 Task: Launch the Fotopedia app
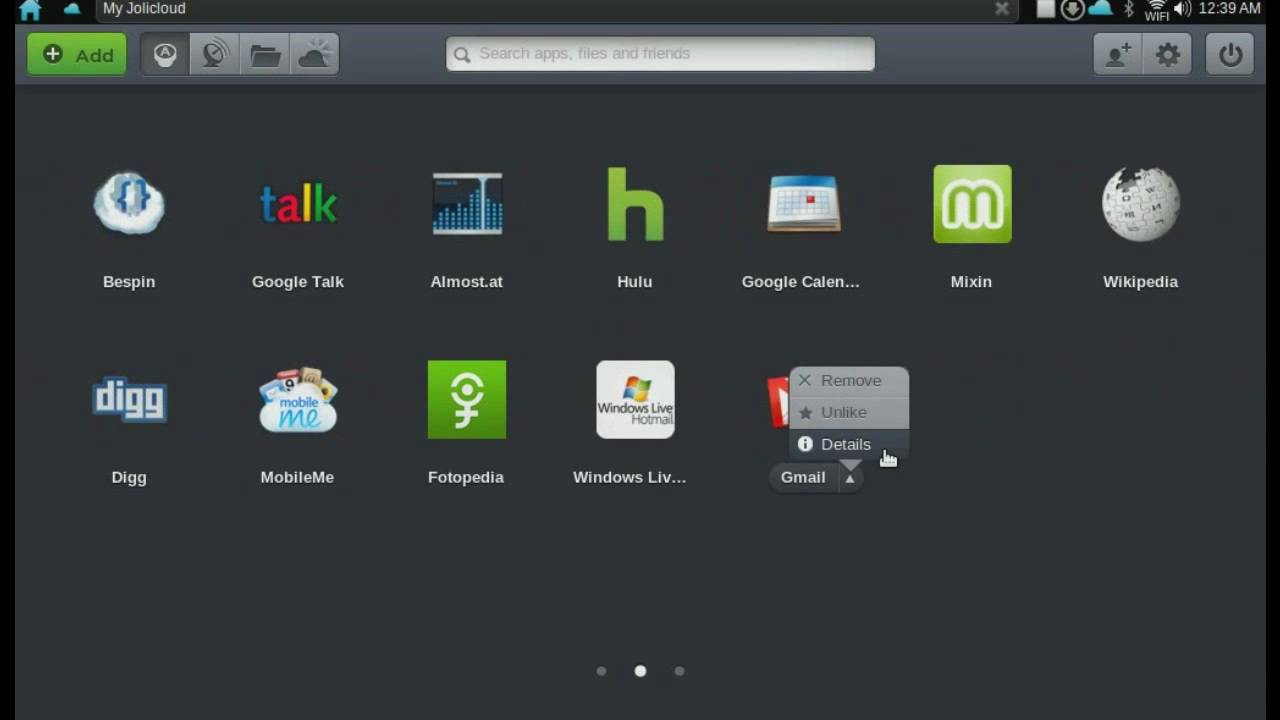tap(467, 400)
